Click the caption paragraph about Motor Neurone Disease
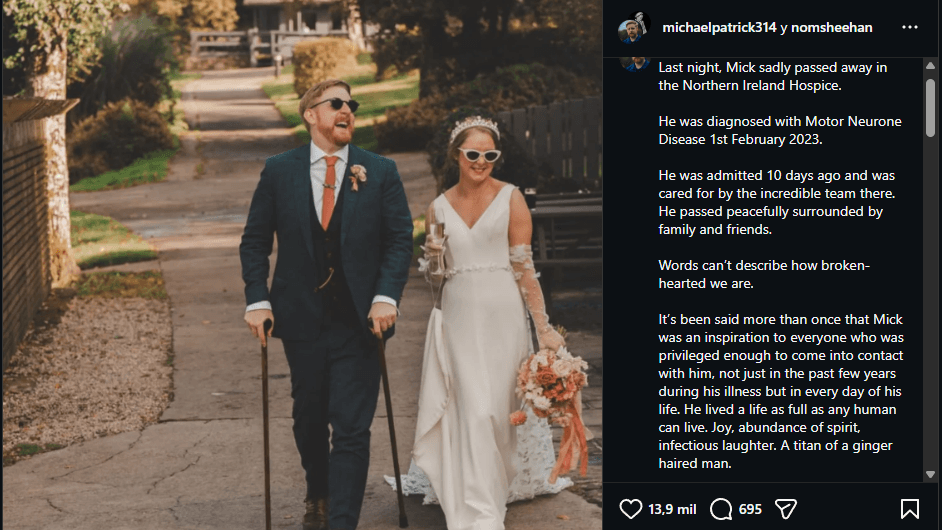Screen dimensions: 942x530 (779, 130)
